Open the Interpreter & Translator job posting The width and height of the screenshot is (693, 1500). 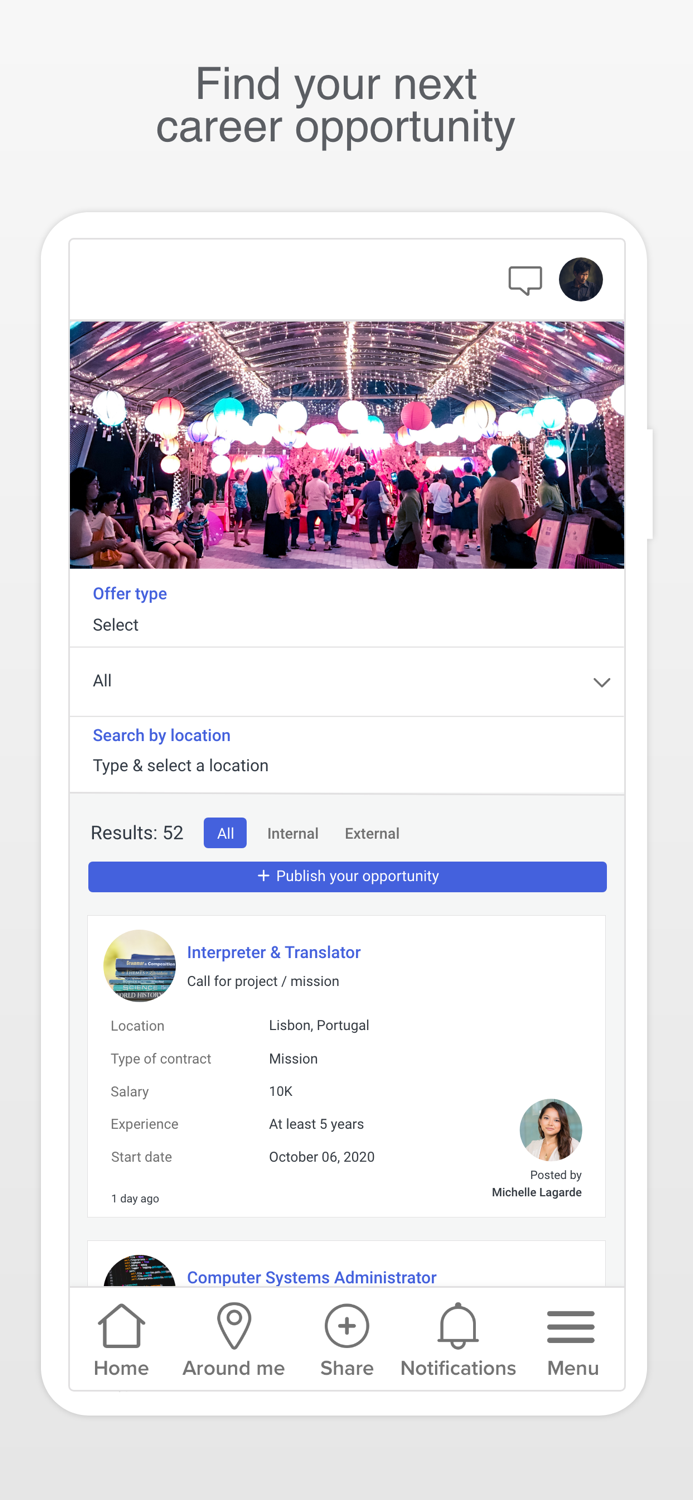pyautogui.click(x=273, y=952)
